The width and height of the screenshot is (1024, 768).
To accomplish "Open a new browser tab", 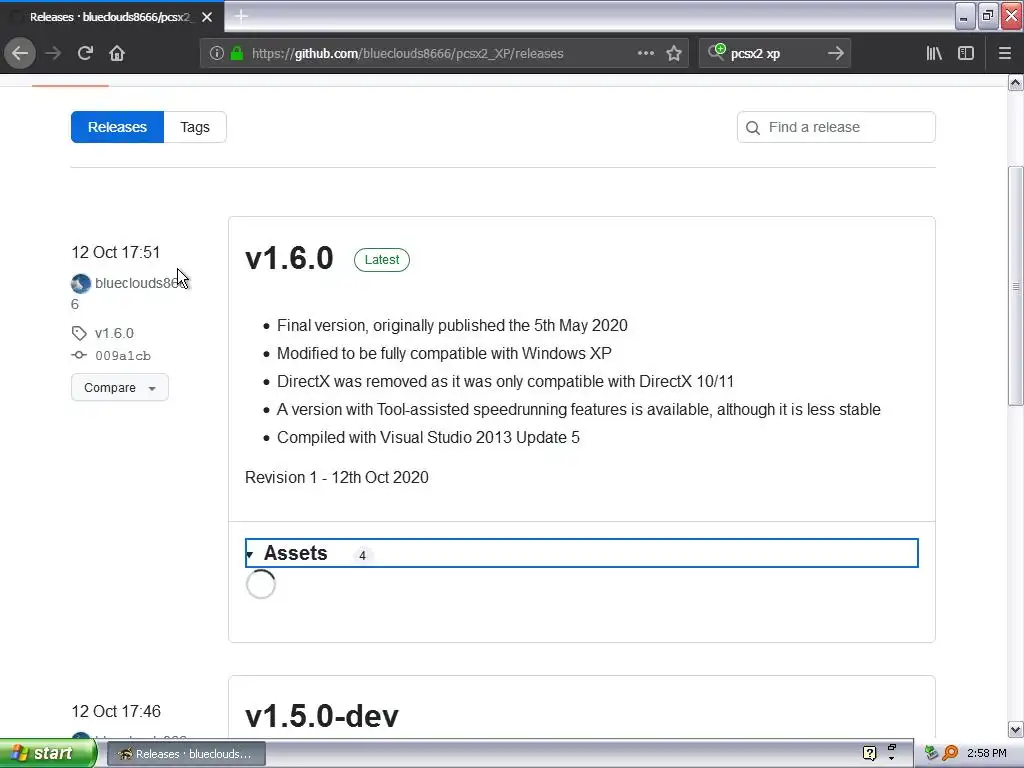I will (241, 16).
